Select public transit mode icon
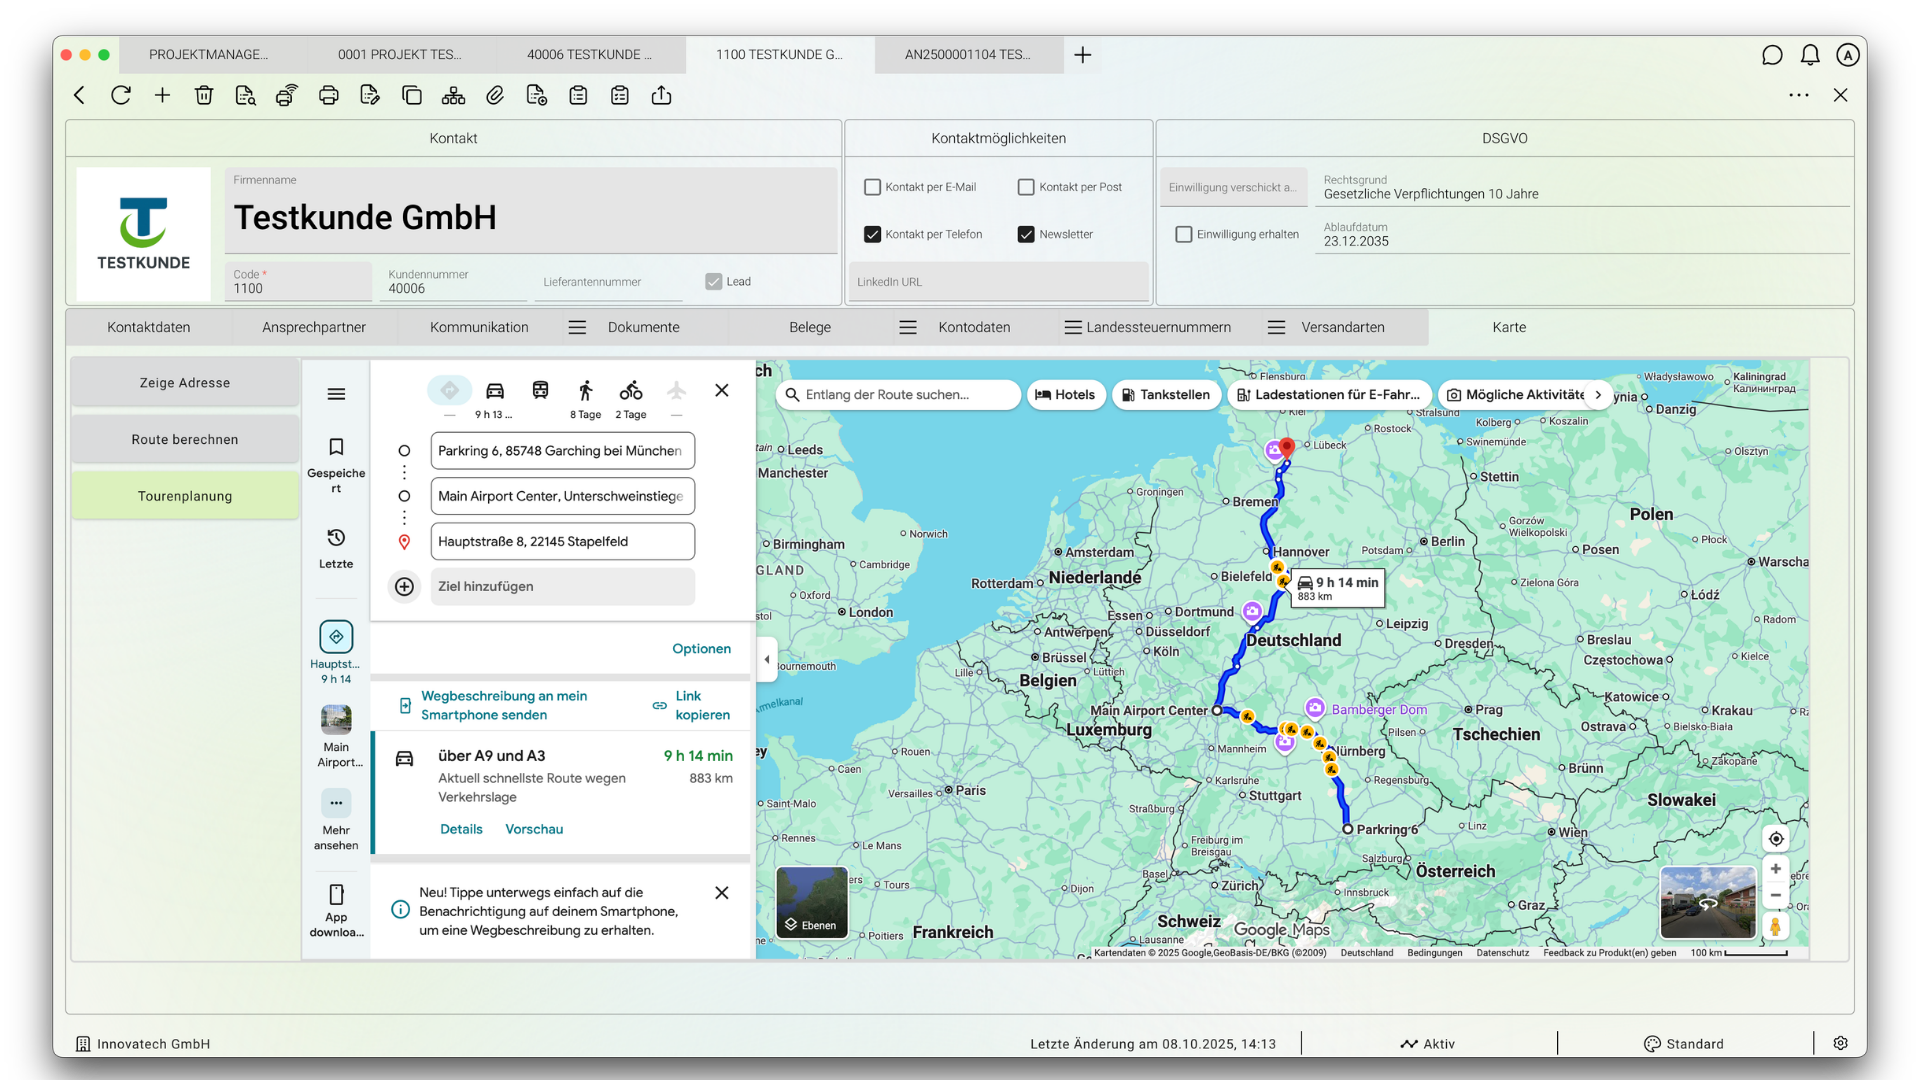This screenshot has height=1080, width=1920. pos(540,391)
